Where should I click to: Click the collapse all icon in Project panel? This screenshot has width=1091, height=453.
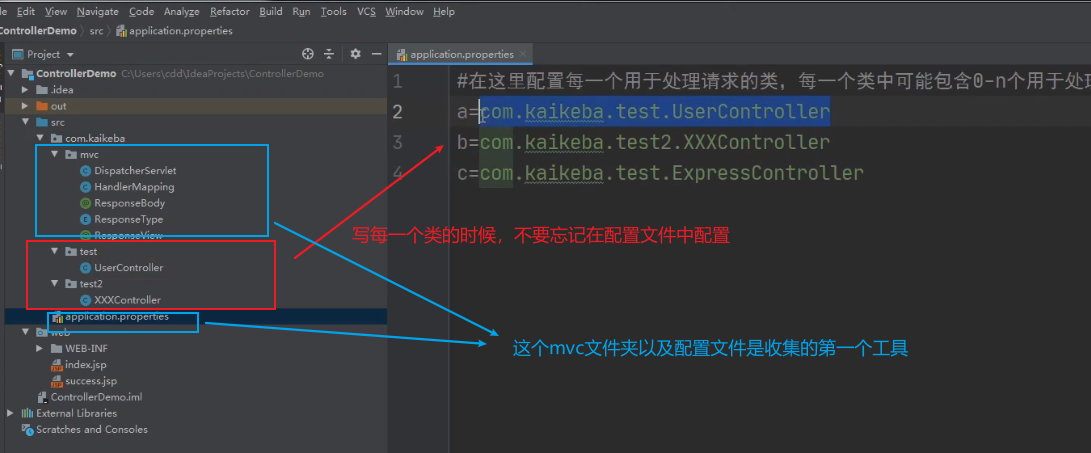tap(329, 54)
